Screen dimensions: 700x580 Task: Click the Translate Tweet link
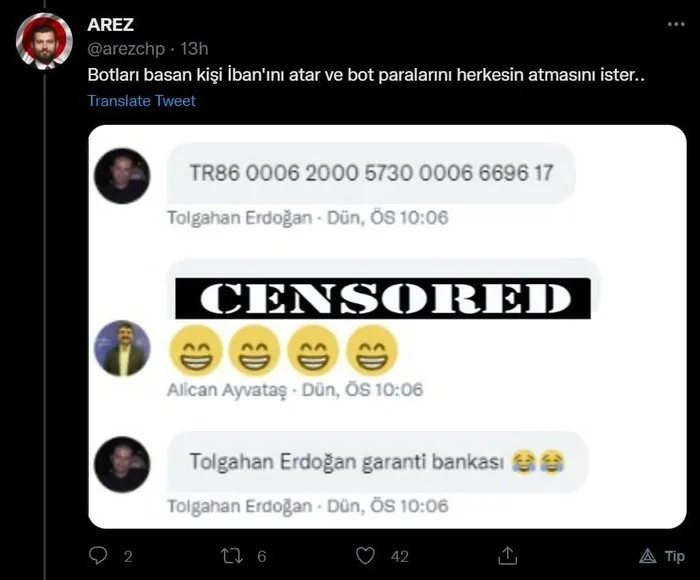(x=142, y=100)
